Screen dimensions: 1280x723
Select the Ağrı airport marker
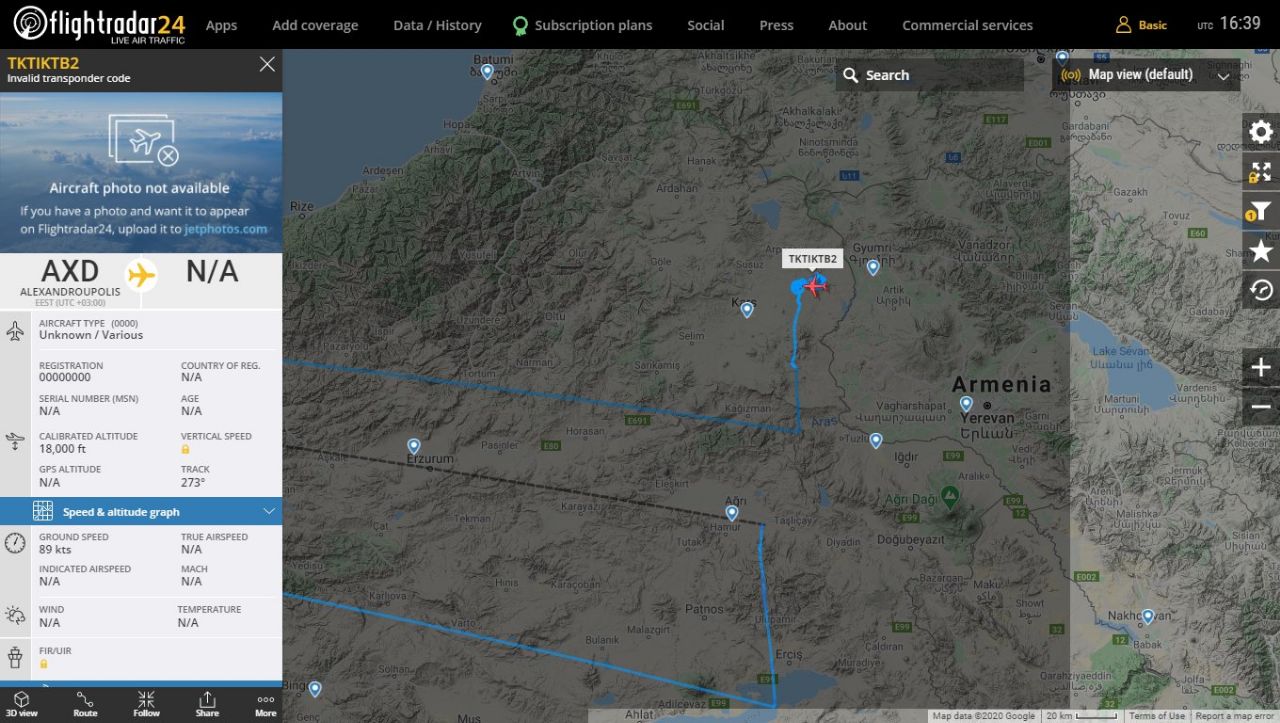(x=732, y=513)
